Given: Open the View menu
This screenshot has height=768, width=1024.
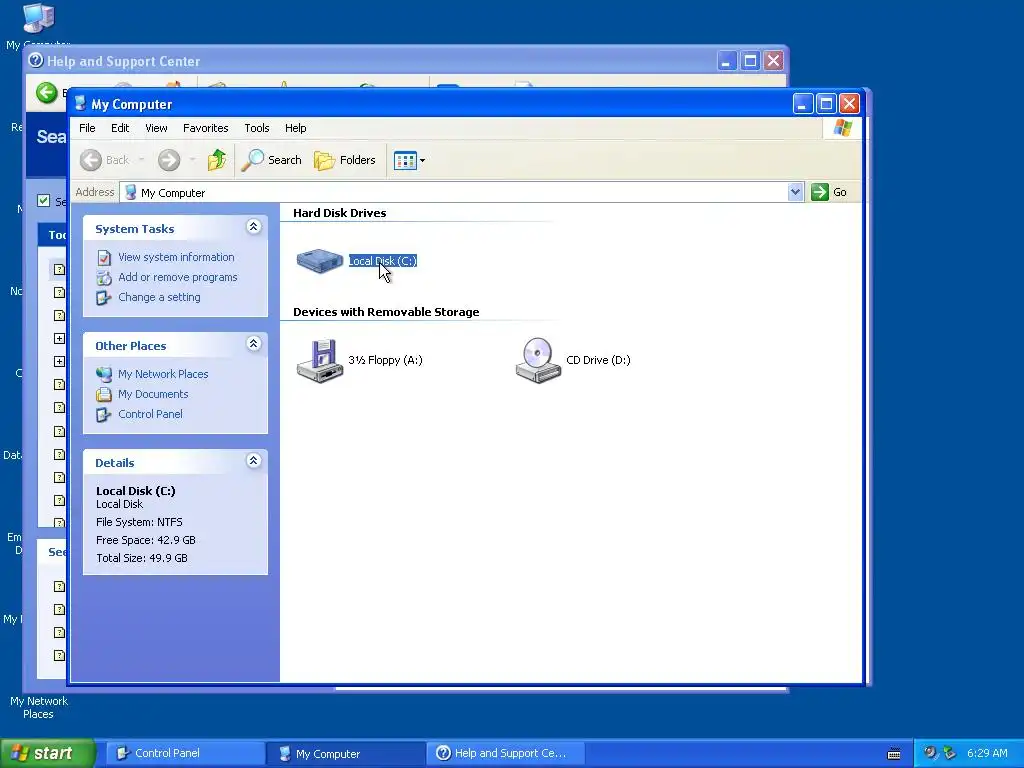Looking at the screenshot, I should pos(156,128).
